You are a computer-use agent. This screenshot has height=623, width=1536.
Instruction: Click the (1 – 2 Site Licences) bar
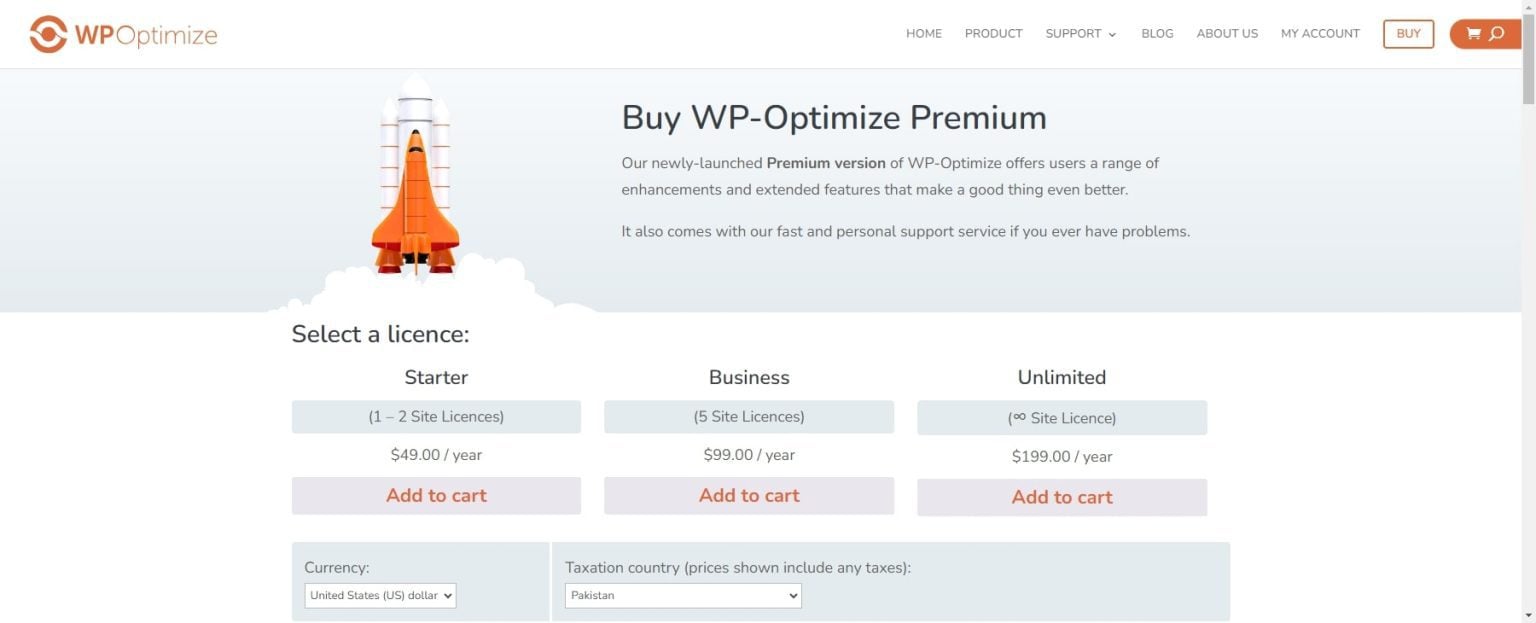(436, 416)
